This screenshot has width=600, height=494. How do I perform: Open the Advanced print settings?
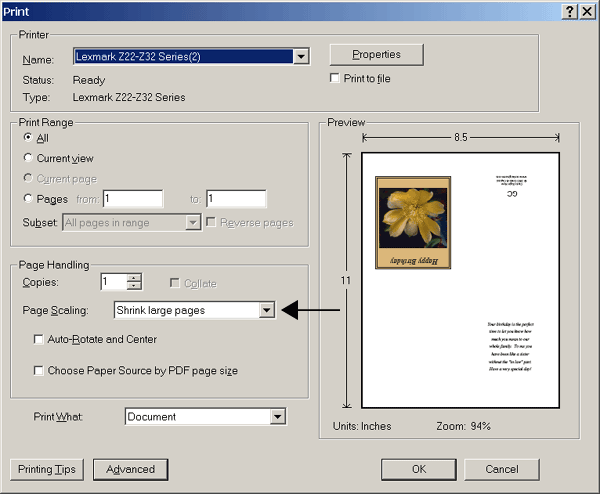click(x=130, y=469)
